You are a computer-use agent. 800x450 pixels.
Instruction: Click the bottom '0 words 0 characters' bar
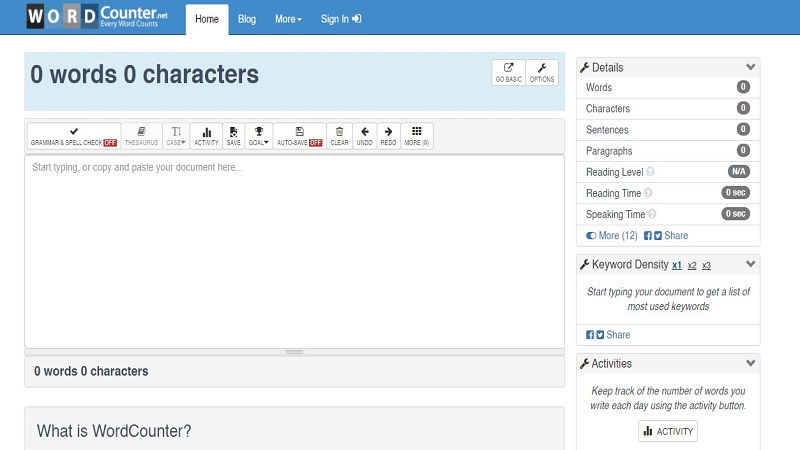pyautogui.click(x=294, y=371)
